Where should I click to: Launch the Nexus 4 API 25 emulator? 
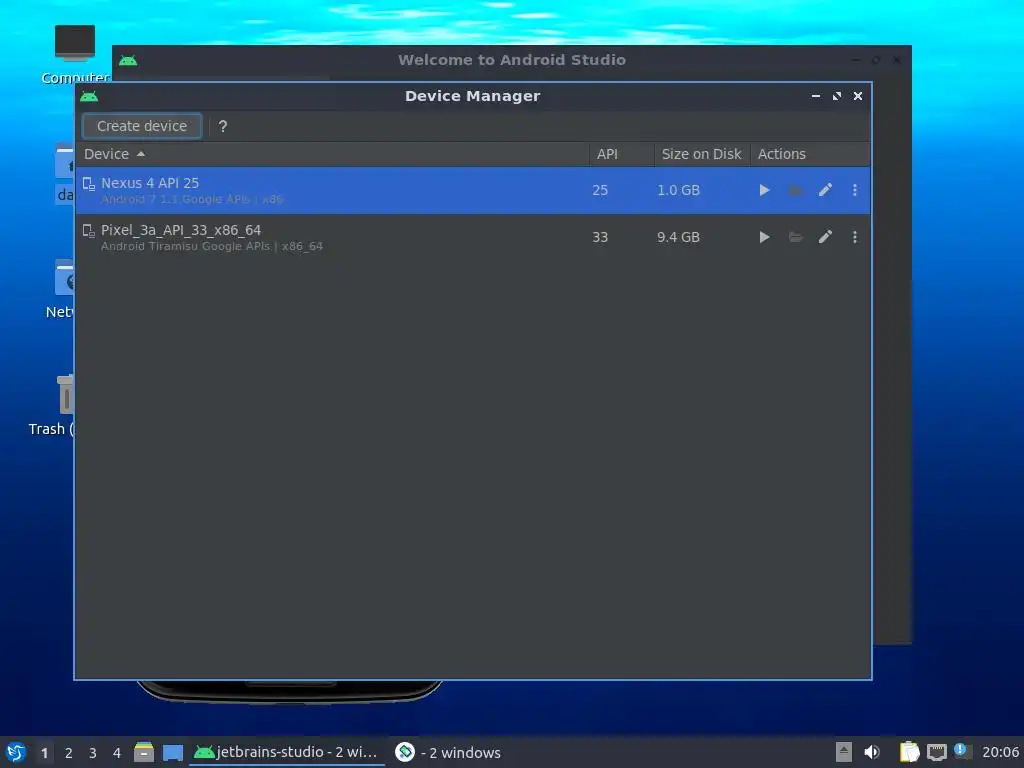coord(764,190)
